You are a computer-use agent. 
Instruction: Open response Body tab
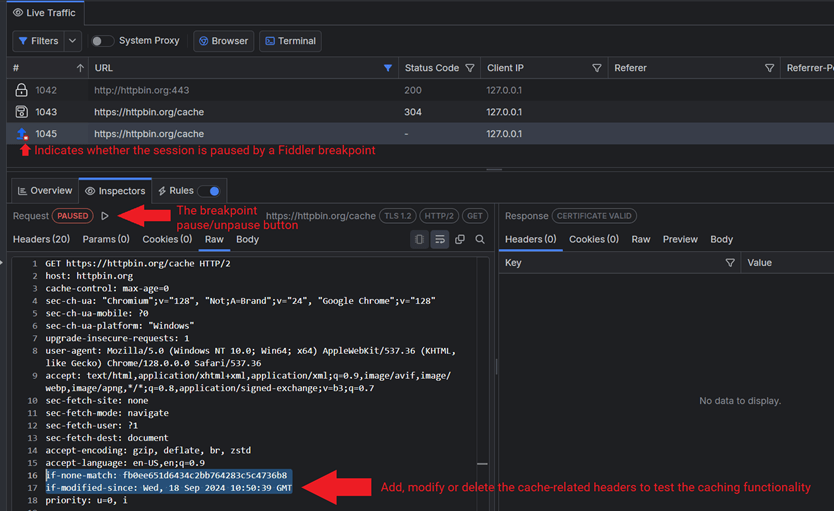tap(721, 239)
